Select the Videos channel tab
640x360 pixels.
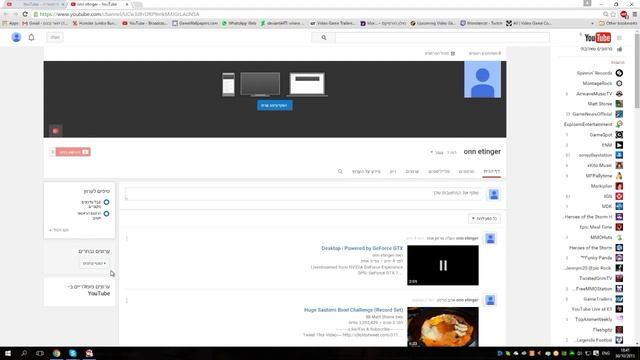[466, 171]
